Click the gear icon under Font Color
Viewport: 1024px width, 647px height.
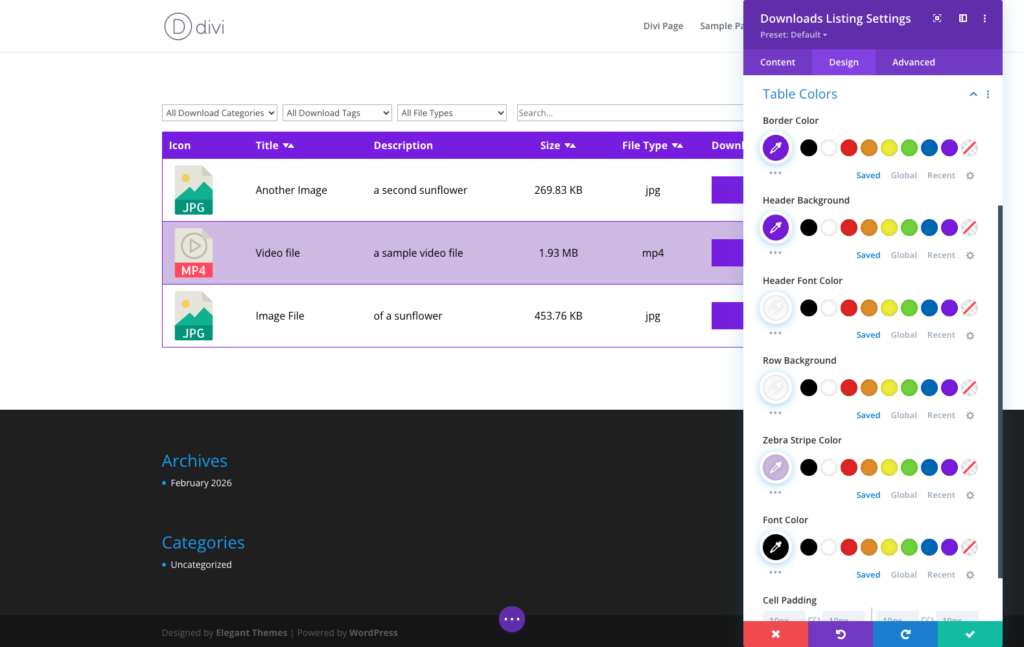coord(969,575)
